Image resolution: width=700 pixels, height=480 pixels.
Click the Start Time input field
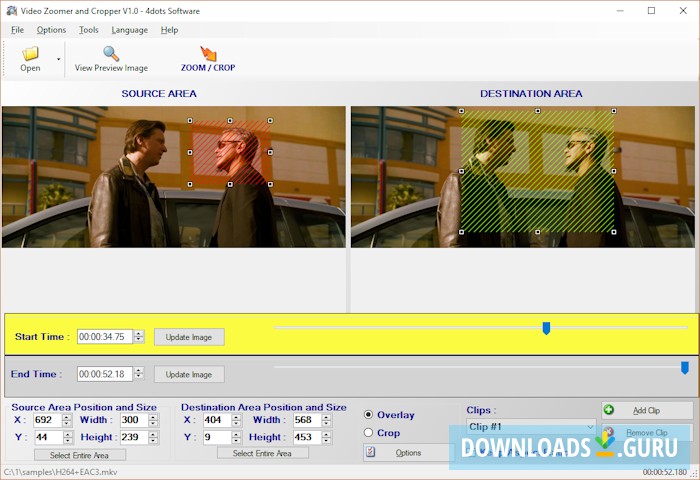[104, 337]
